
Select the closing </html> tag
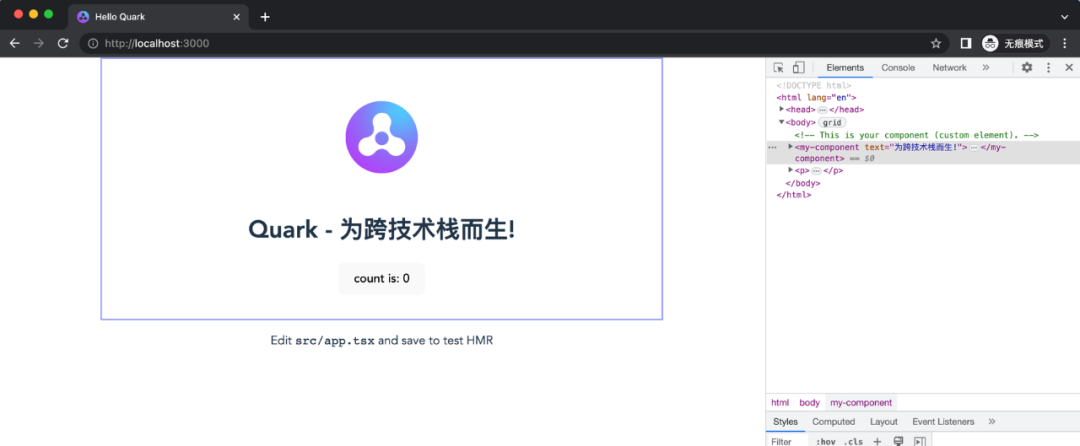pos(794,195)
